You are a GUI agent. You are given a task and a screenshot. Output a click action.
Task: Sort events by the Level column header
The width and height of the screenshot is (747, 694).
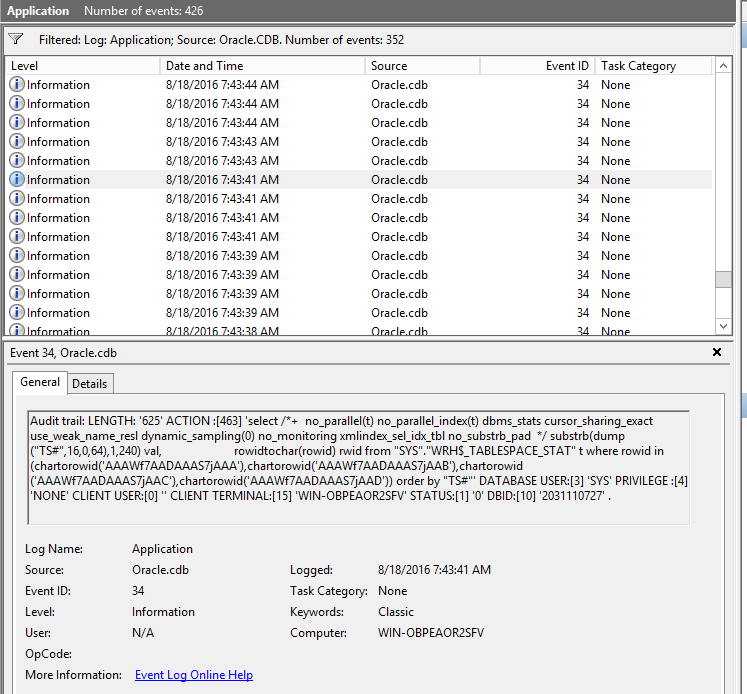click(x=80, y=66)
